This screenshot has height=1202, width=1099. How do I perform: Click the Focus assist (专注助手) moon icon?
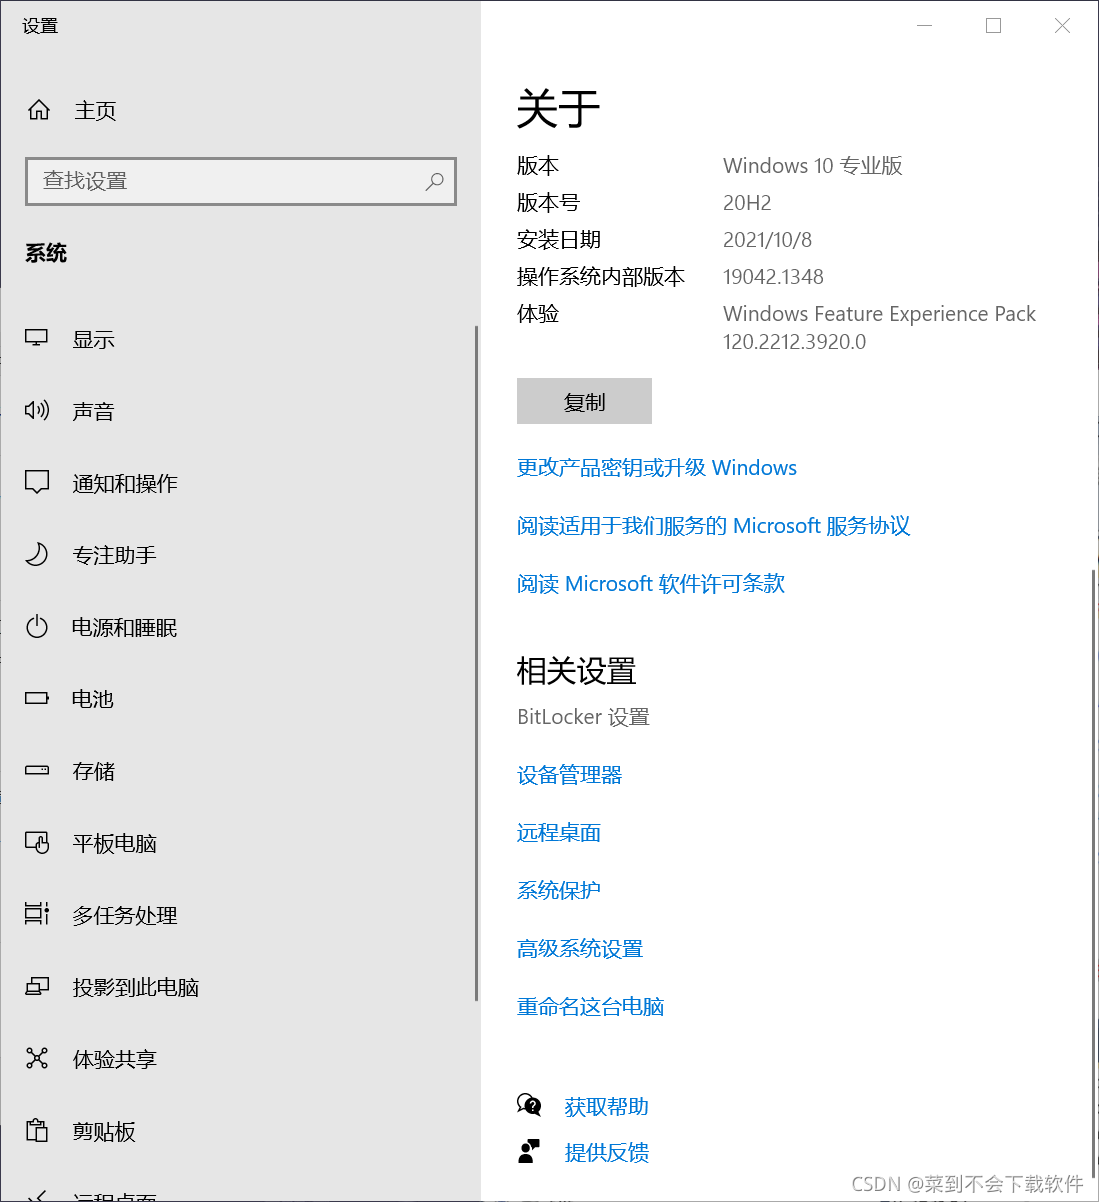[x=37, y=554]
